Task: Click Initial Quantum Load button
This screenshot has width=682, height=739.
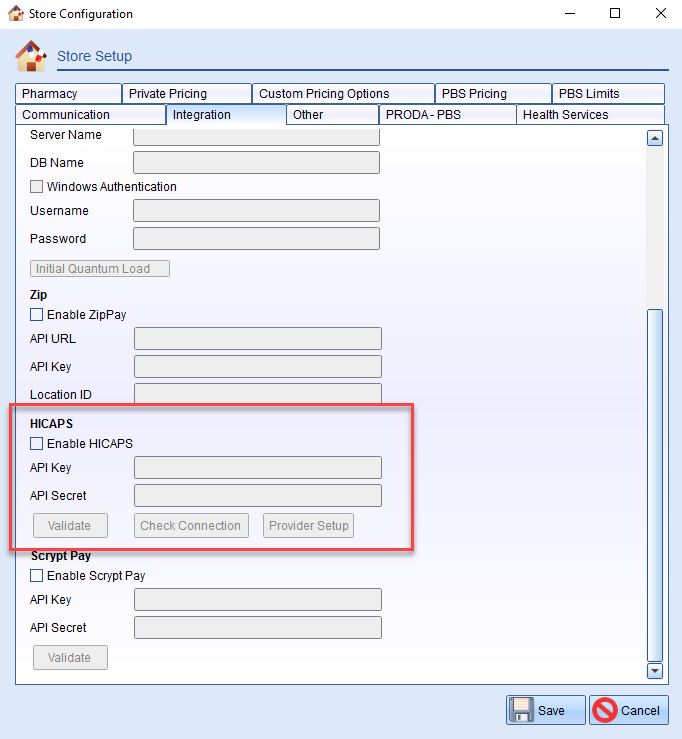Action: click(x=100, y=269)
